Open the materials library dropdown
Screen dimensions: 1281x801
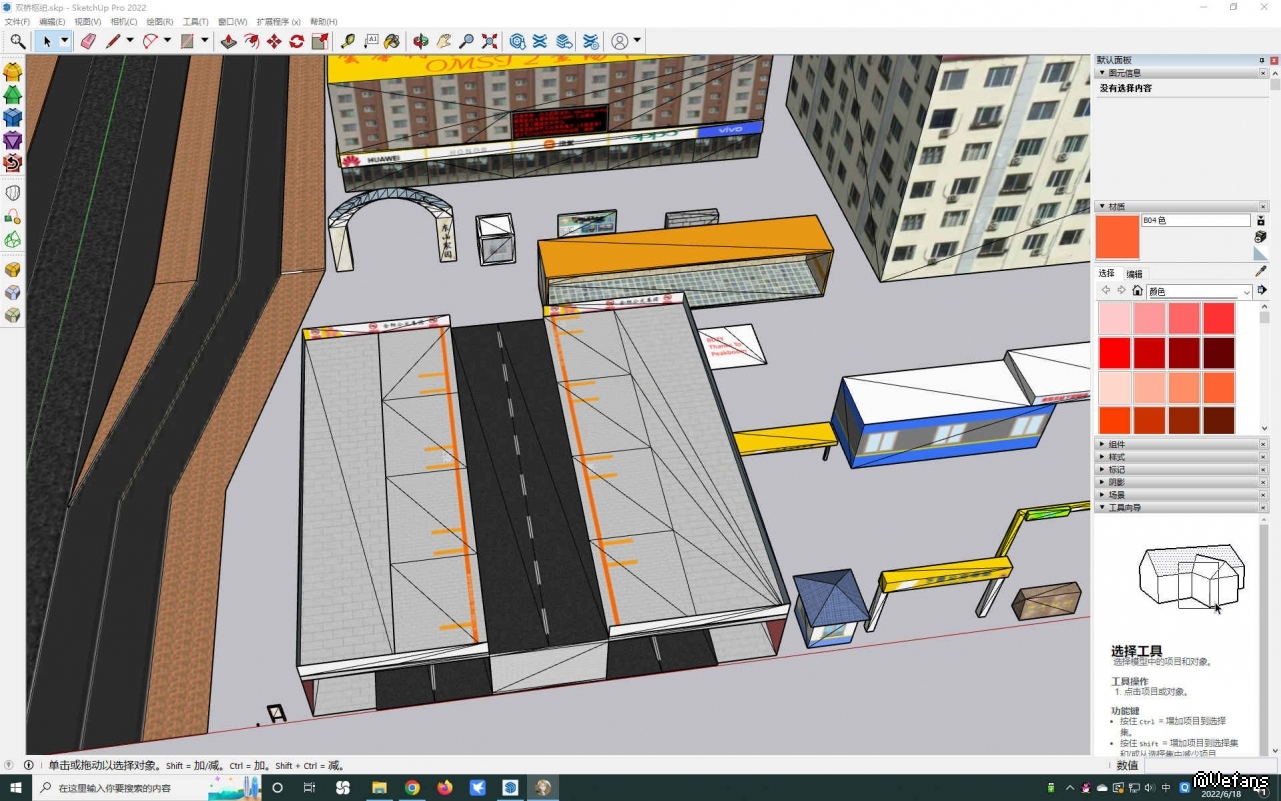(1246, 292)
